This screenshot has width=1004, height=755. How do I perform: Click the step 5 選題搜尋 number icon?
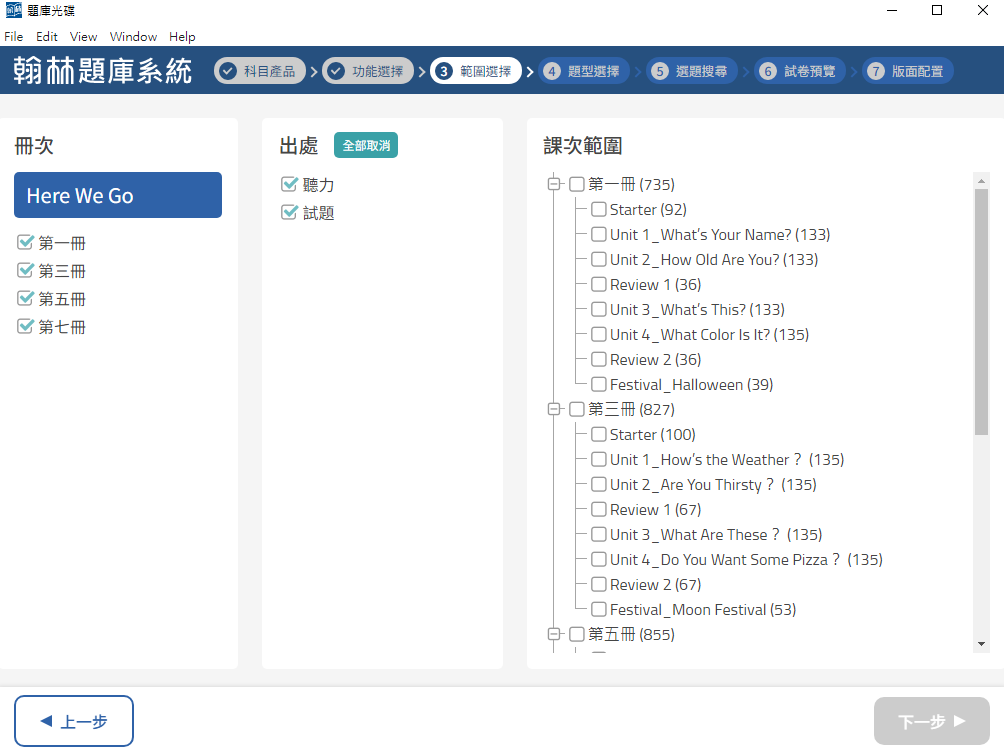pos(660,71)
